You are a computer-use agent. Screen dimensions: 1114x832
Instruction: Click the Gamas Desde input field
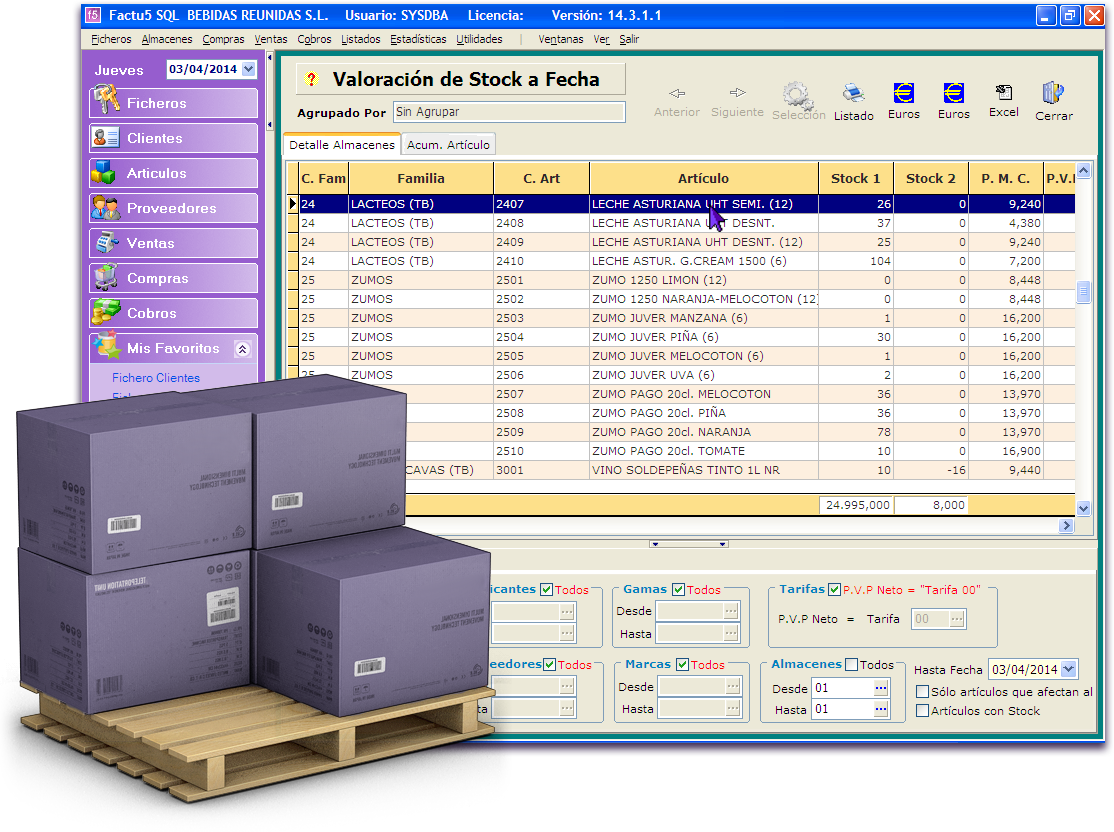click(x=689, y=611)
